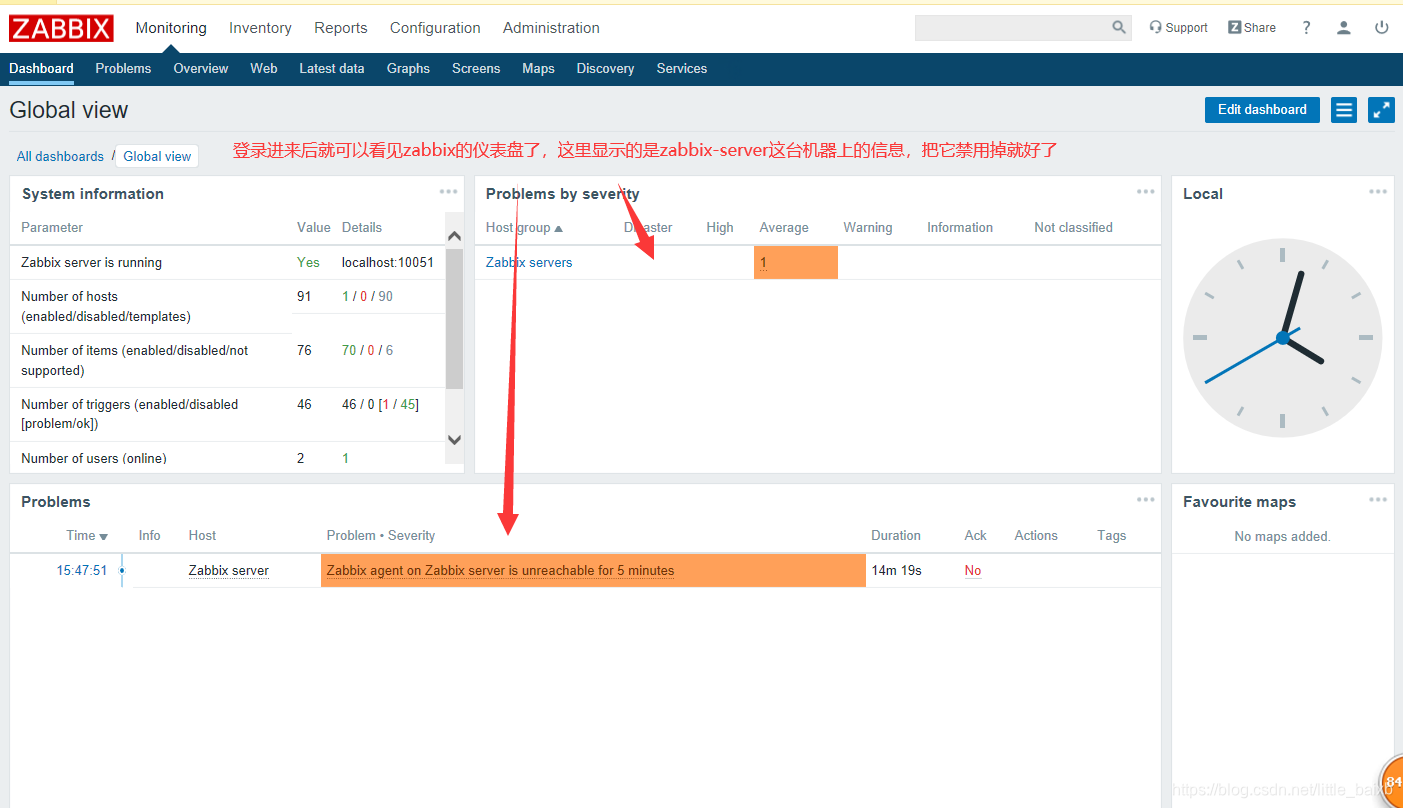Click the No acknowledgement link
This screenshot has height=808, width=1403.
[973, 570]
